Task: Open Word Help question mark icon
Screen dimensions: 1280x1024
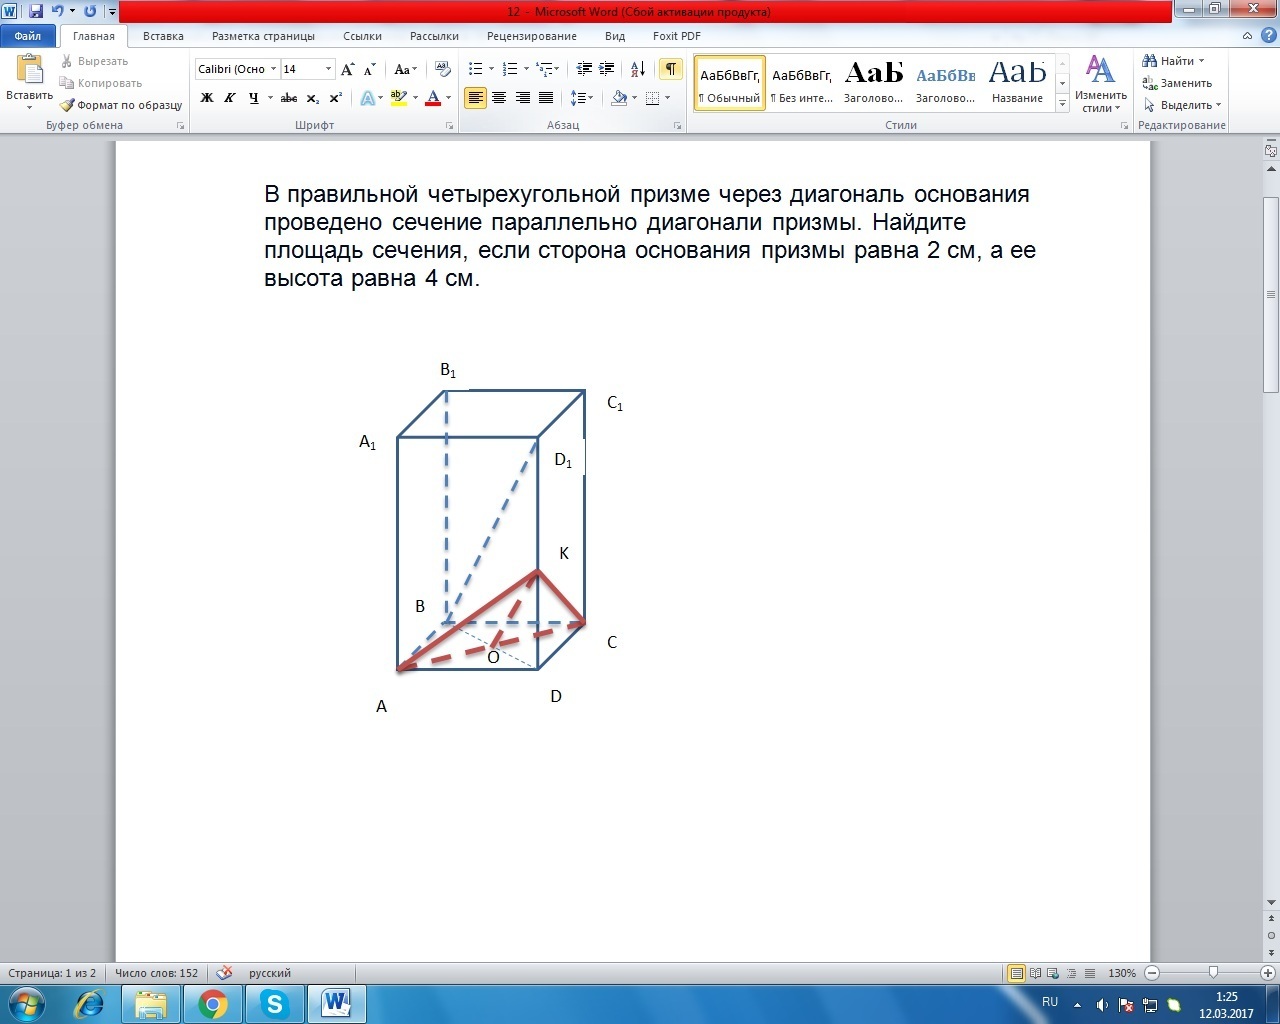Action: coord(1269,36)
